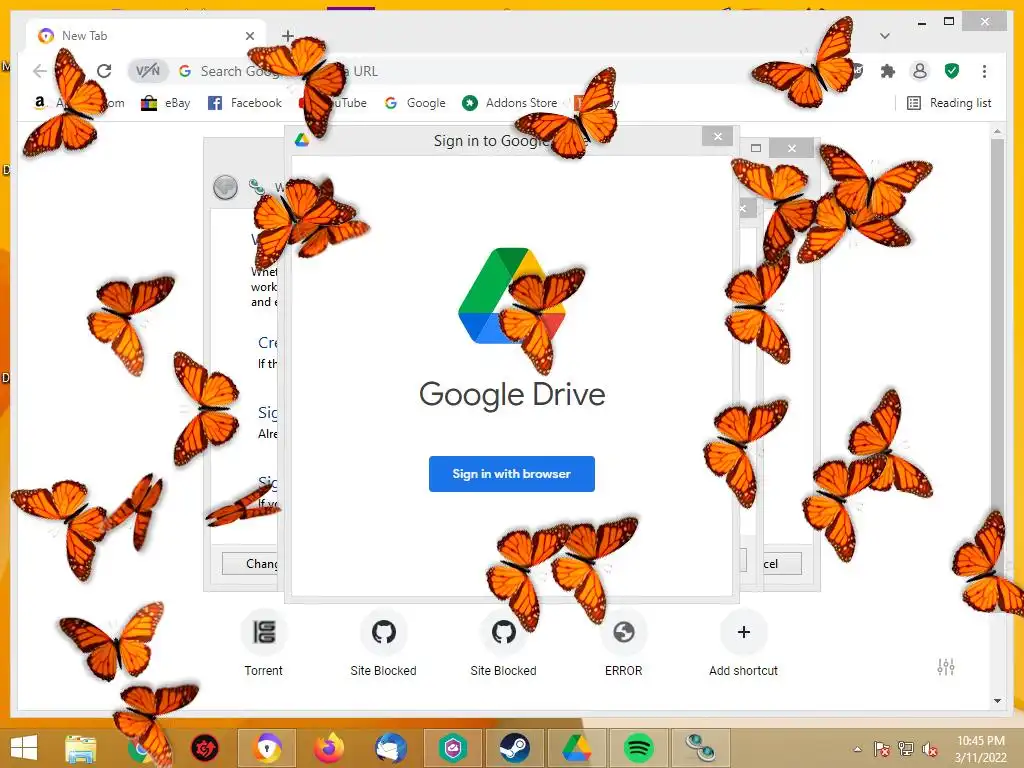Open the Google bookmark
Screen dimensions: 1024x768
(415, 103)
